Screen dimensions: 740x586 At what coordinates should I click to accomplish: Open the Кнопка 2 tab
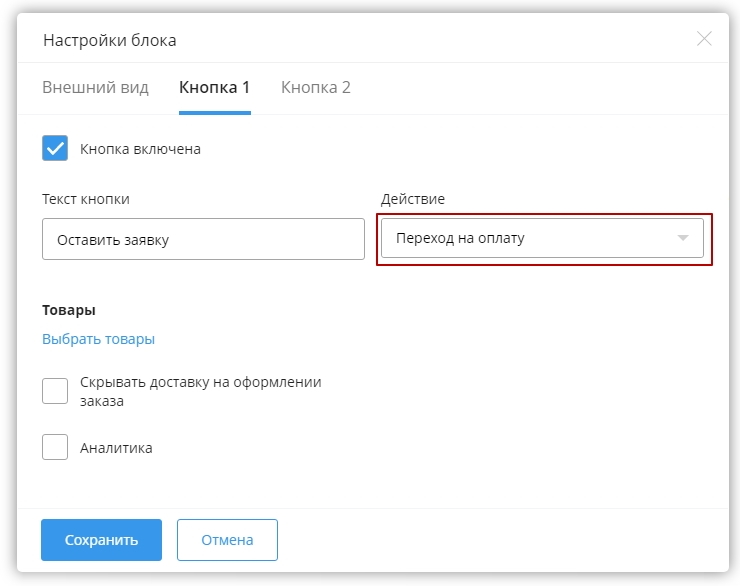[x=315, y=87]
